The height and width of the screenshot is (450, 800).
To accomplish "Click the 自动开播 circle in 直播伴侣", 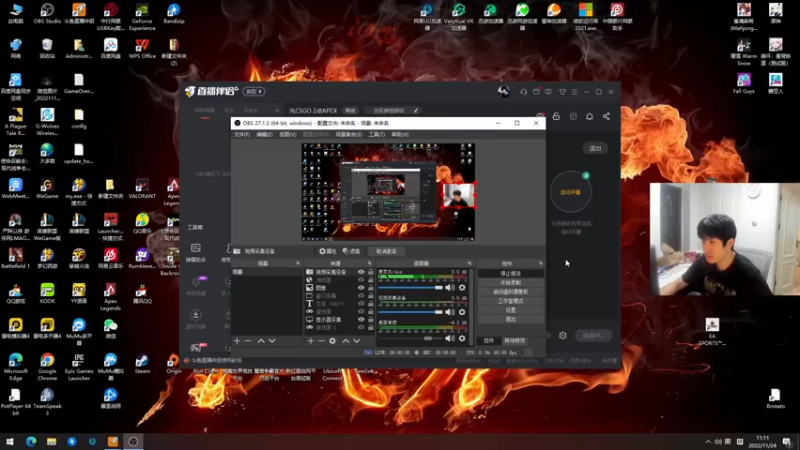I will click(570, 192).
